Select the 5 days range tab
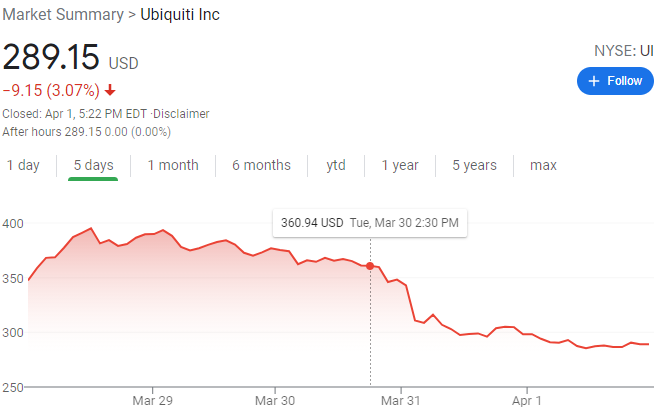 pos(93,165)
